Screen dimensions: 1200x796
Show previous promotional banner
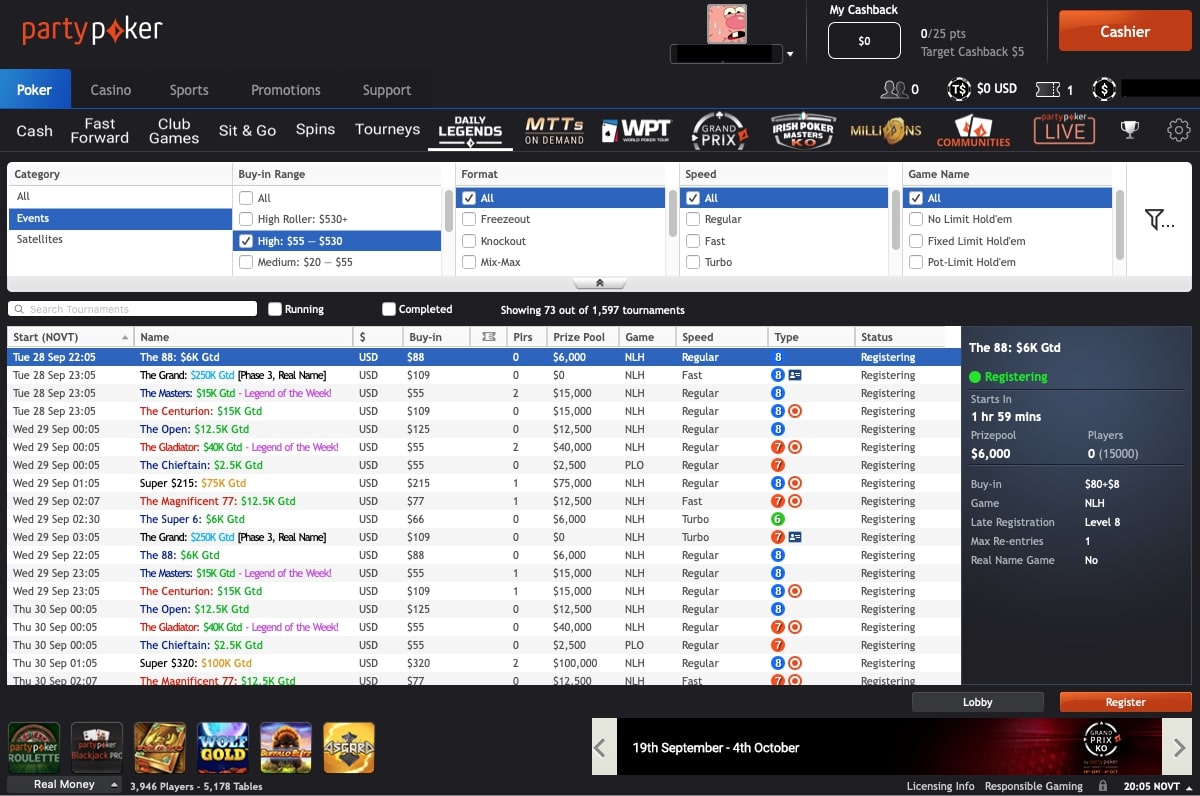pos(604,746)
